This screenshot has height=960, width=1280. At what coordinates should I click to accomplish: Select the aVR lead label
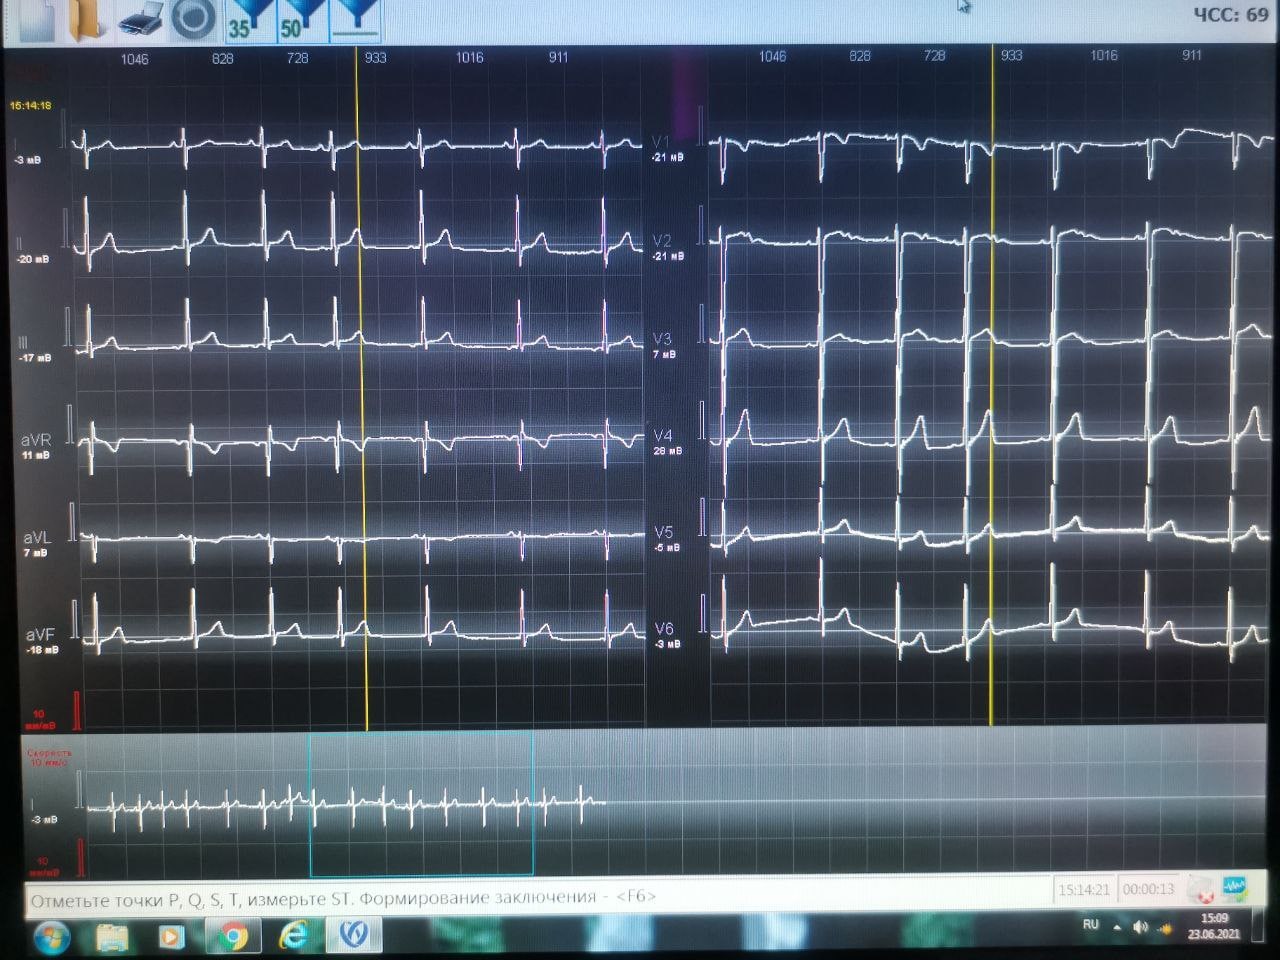point(36,440)
